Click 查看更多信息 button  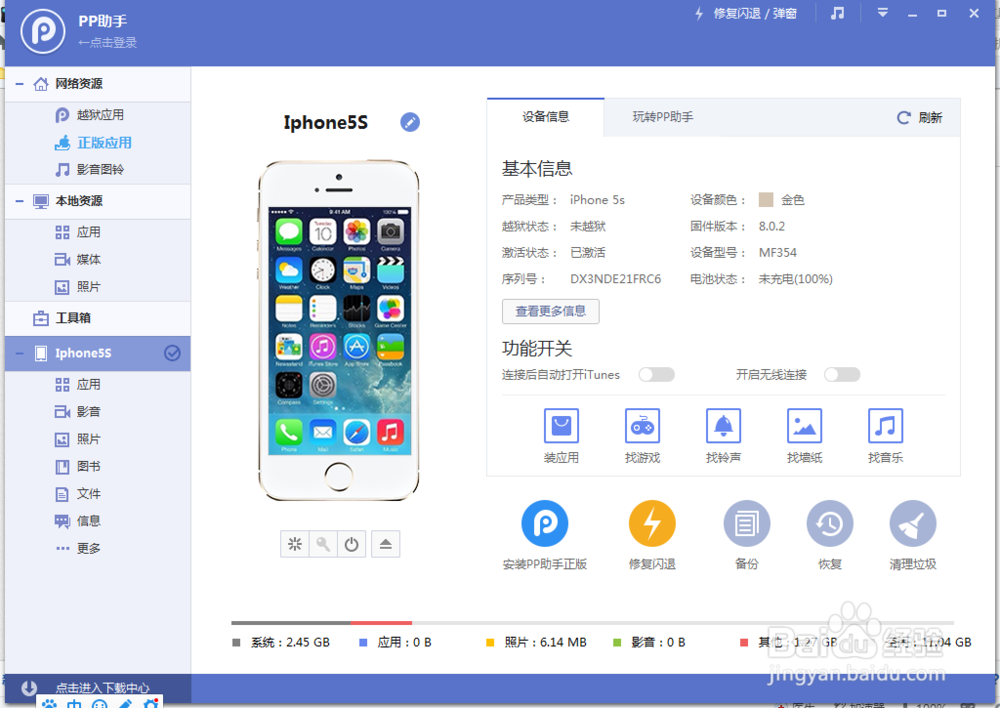pyautogui.click(x=550, y=311)
